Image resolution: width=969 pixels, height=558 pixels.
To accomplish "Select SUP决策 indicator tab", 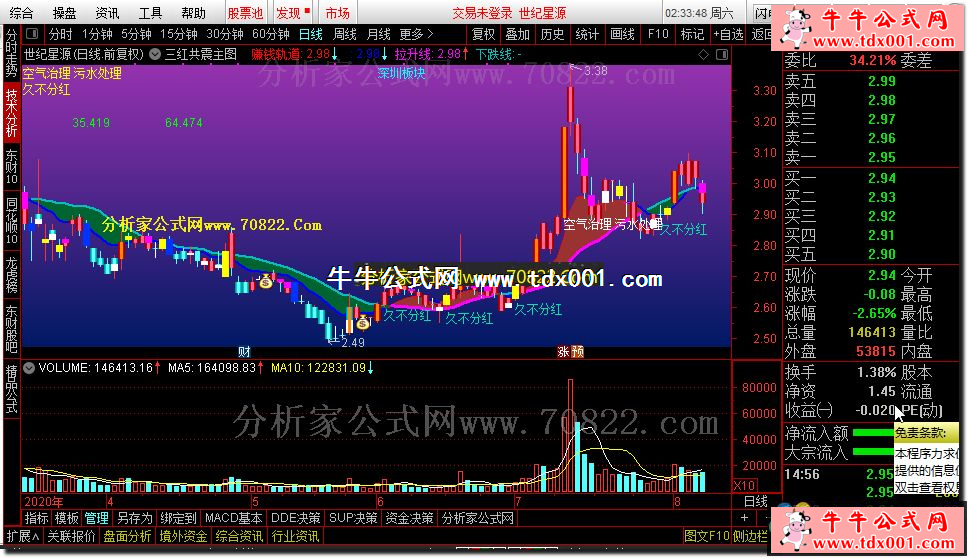I will tap(353, 518).
